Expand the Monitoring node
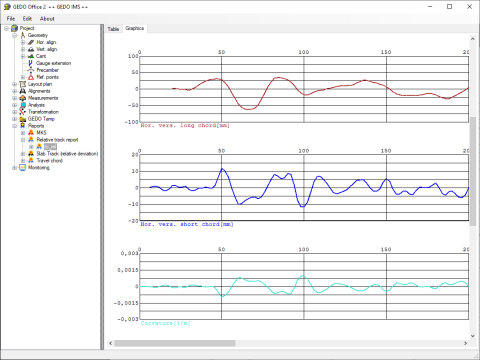This screenshot has width=480, height=360. click(15, 168)
